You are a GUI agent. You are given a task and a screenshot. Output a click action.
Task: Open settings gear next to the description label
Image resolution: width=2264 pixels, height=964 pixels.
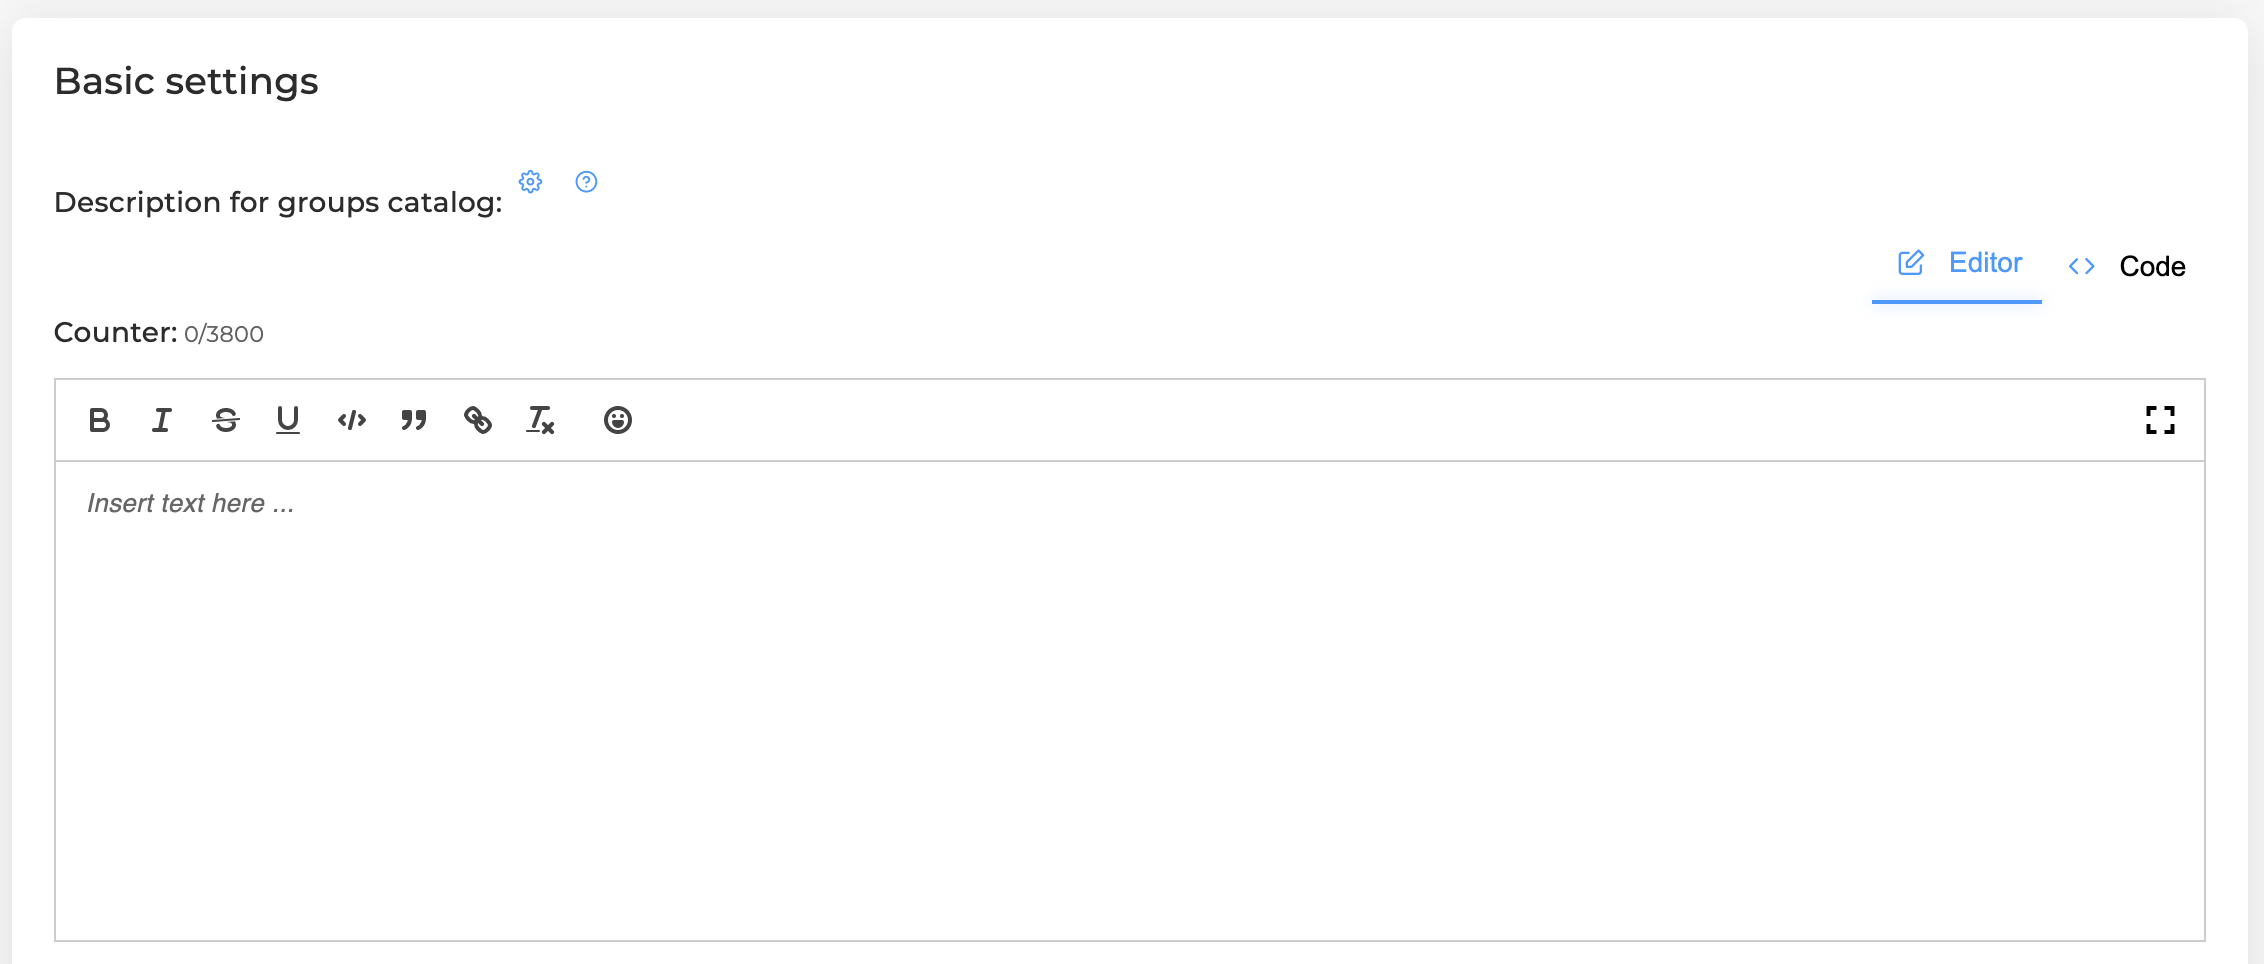click(x=530, y=182)
